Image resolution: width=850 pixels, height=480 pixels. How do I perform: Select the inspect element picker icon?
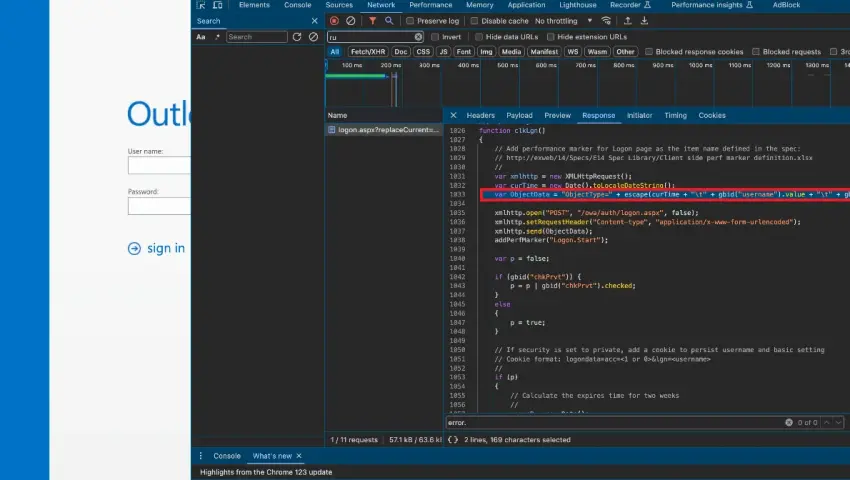pyautogui.click(x=201, y=5)
